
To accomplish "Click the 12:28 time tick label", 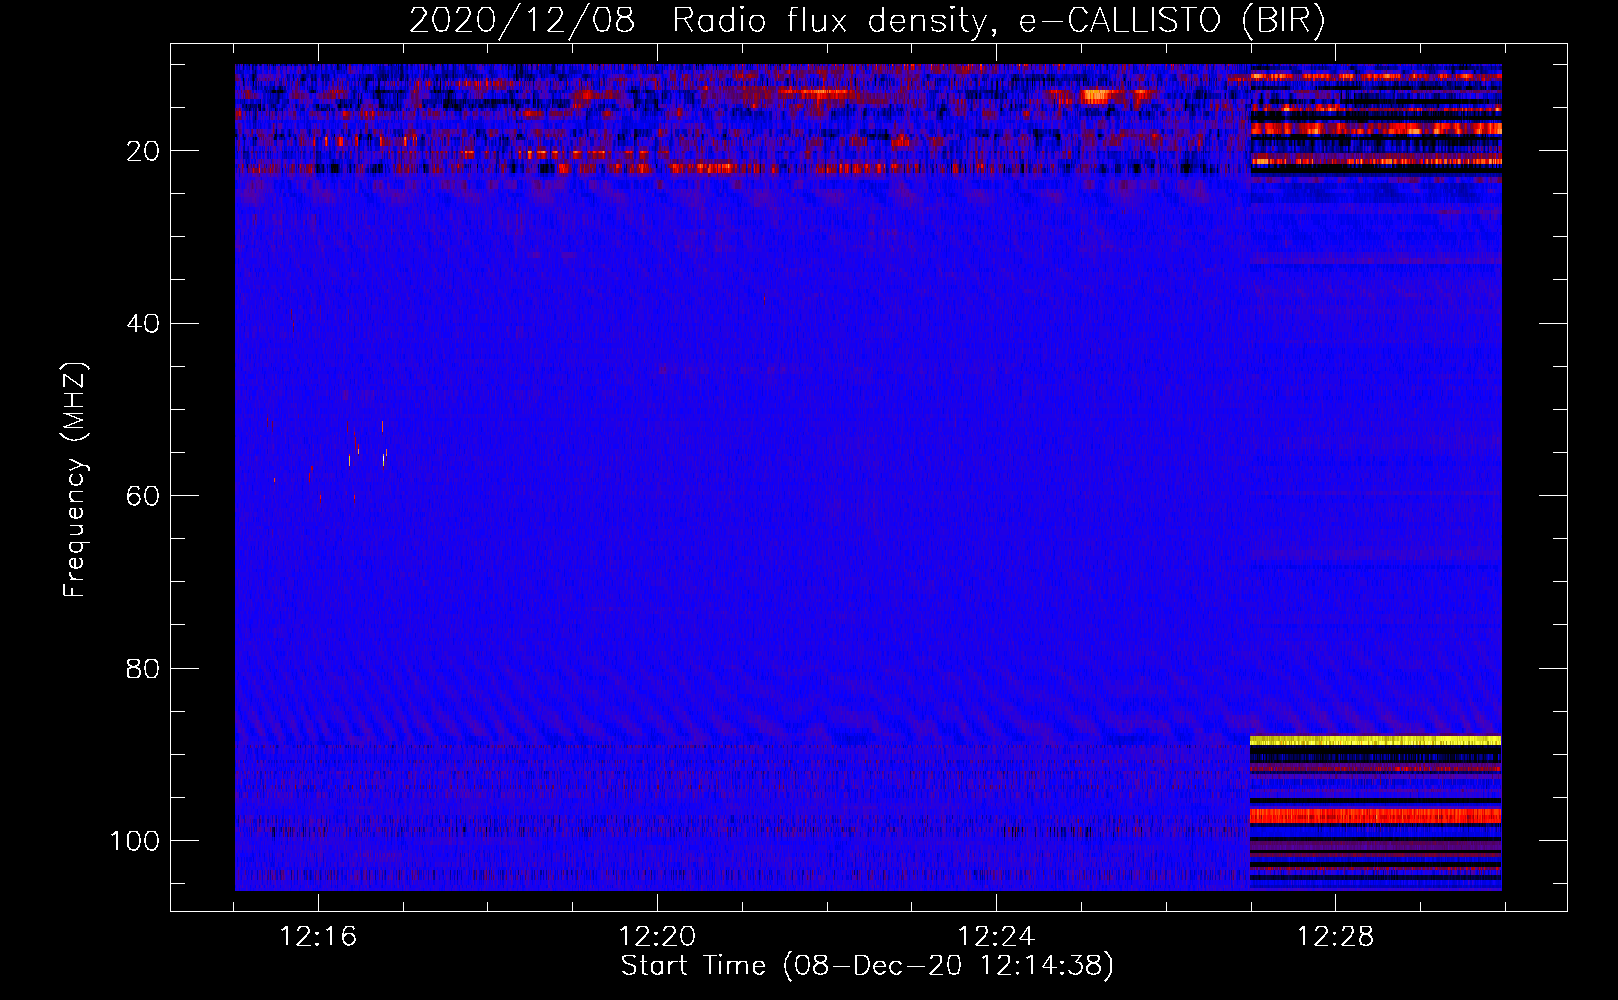I will (x=1335, y=937).
